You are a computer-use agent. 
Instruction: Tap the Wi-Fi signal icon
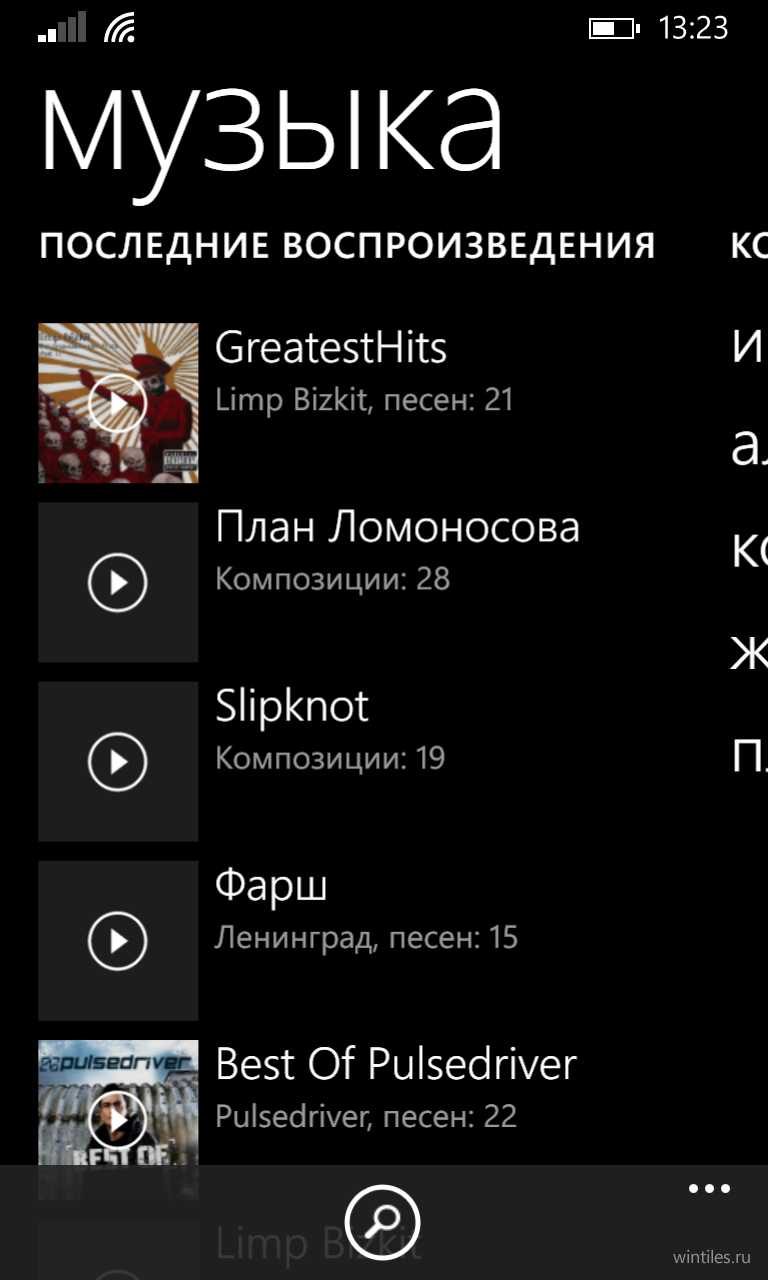click(118, 29)
